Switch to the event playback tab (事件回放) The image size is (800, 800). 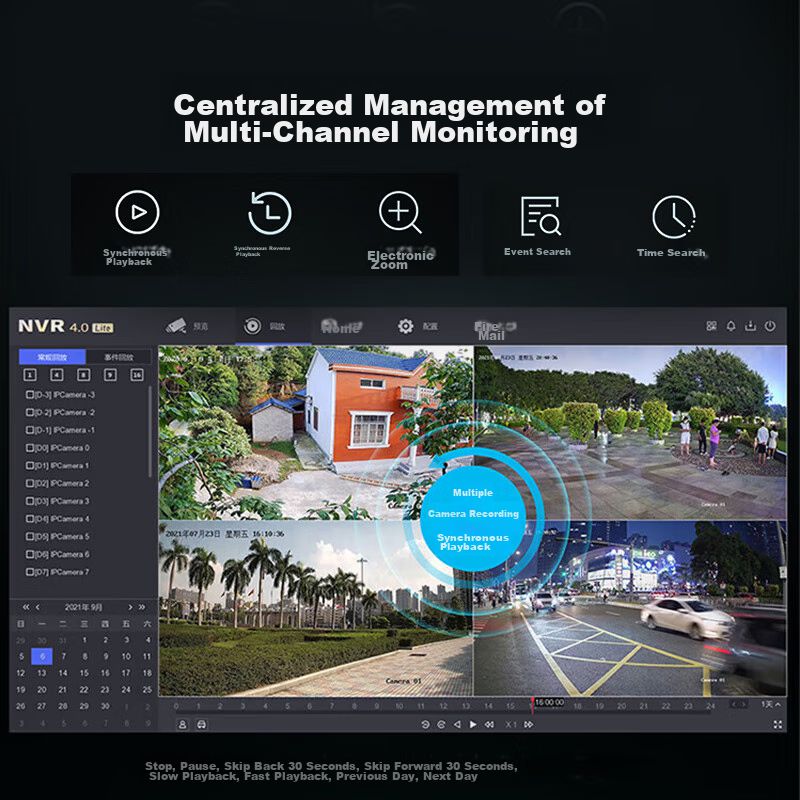pyautogui.click(x=118, y=357)
